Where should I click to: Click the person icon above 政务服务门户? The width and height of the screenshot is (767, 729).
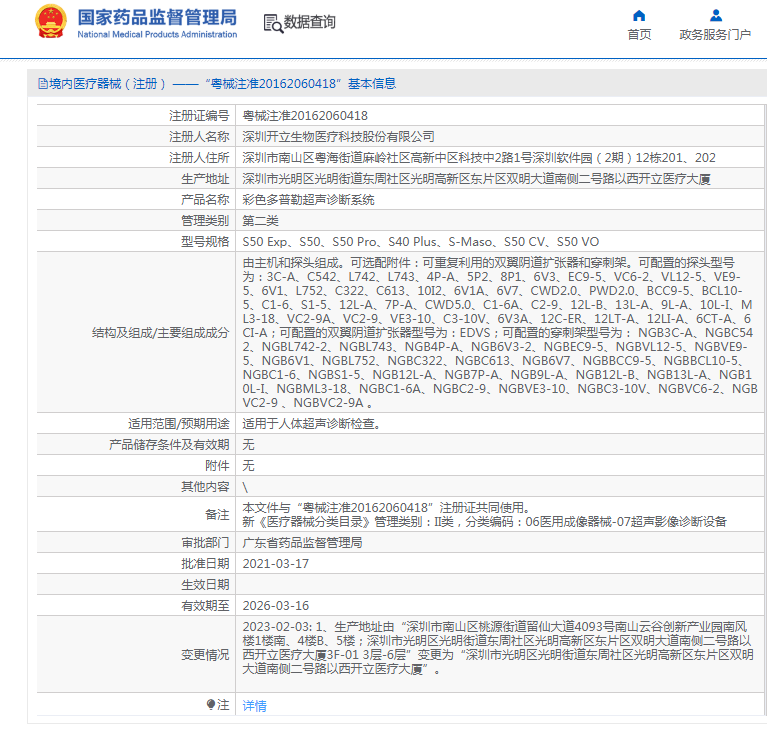tap(715, 15)
